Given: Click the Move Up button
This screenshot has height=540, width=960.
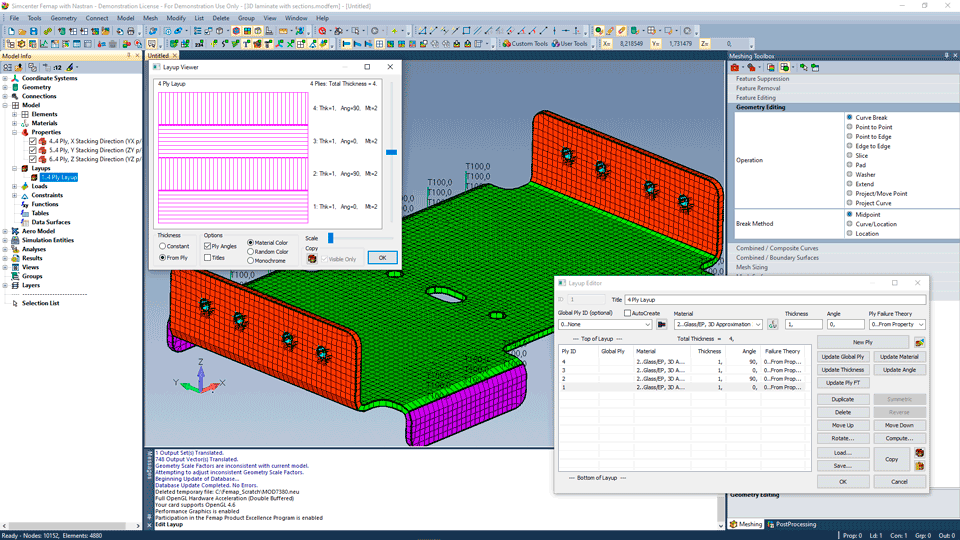Looking at the screenshot, I should coord(843,426).
